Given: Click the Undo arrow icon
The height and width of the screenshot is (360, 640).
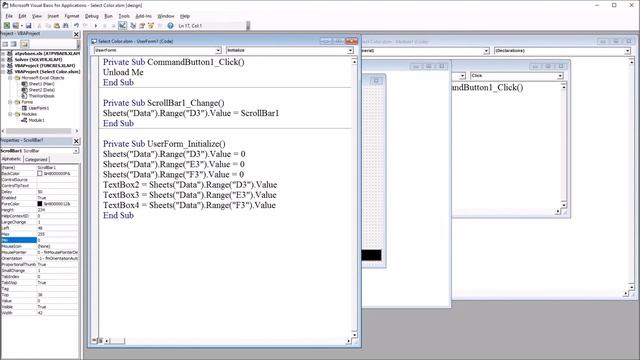Looking at the screenshot, I should coord(76,26).
